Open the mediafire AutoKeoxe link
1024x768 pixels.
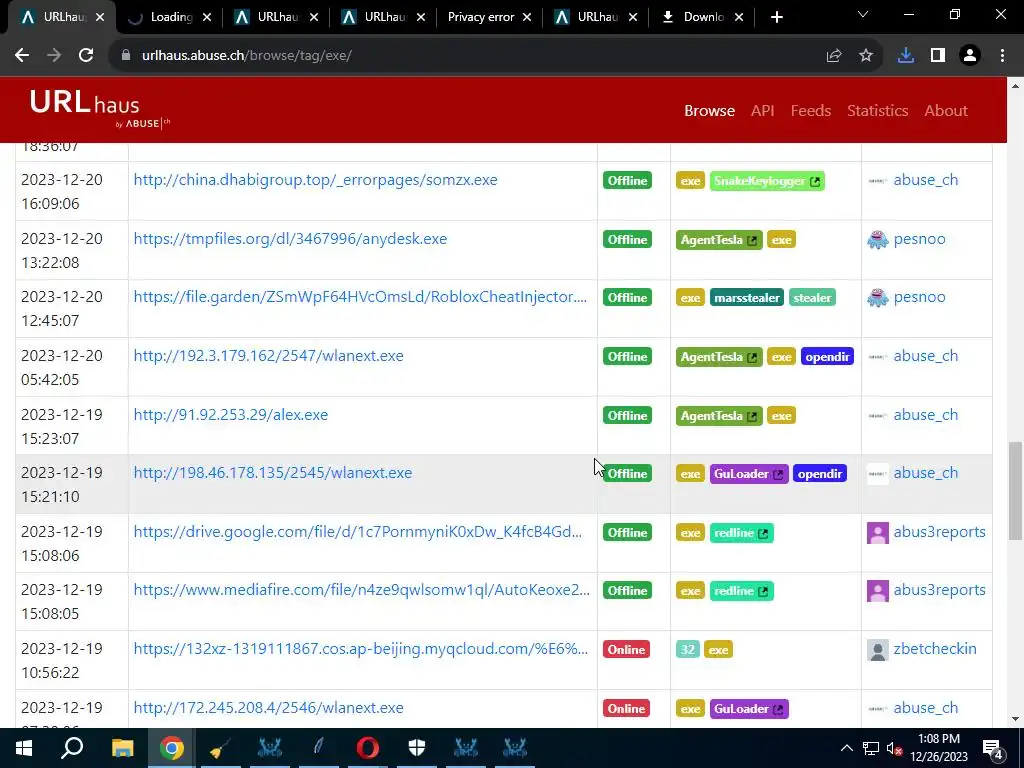(361, 590)
